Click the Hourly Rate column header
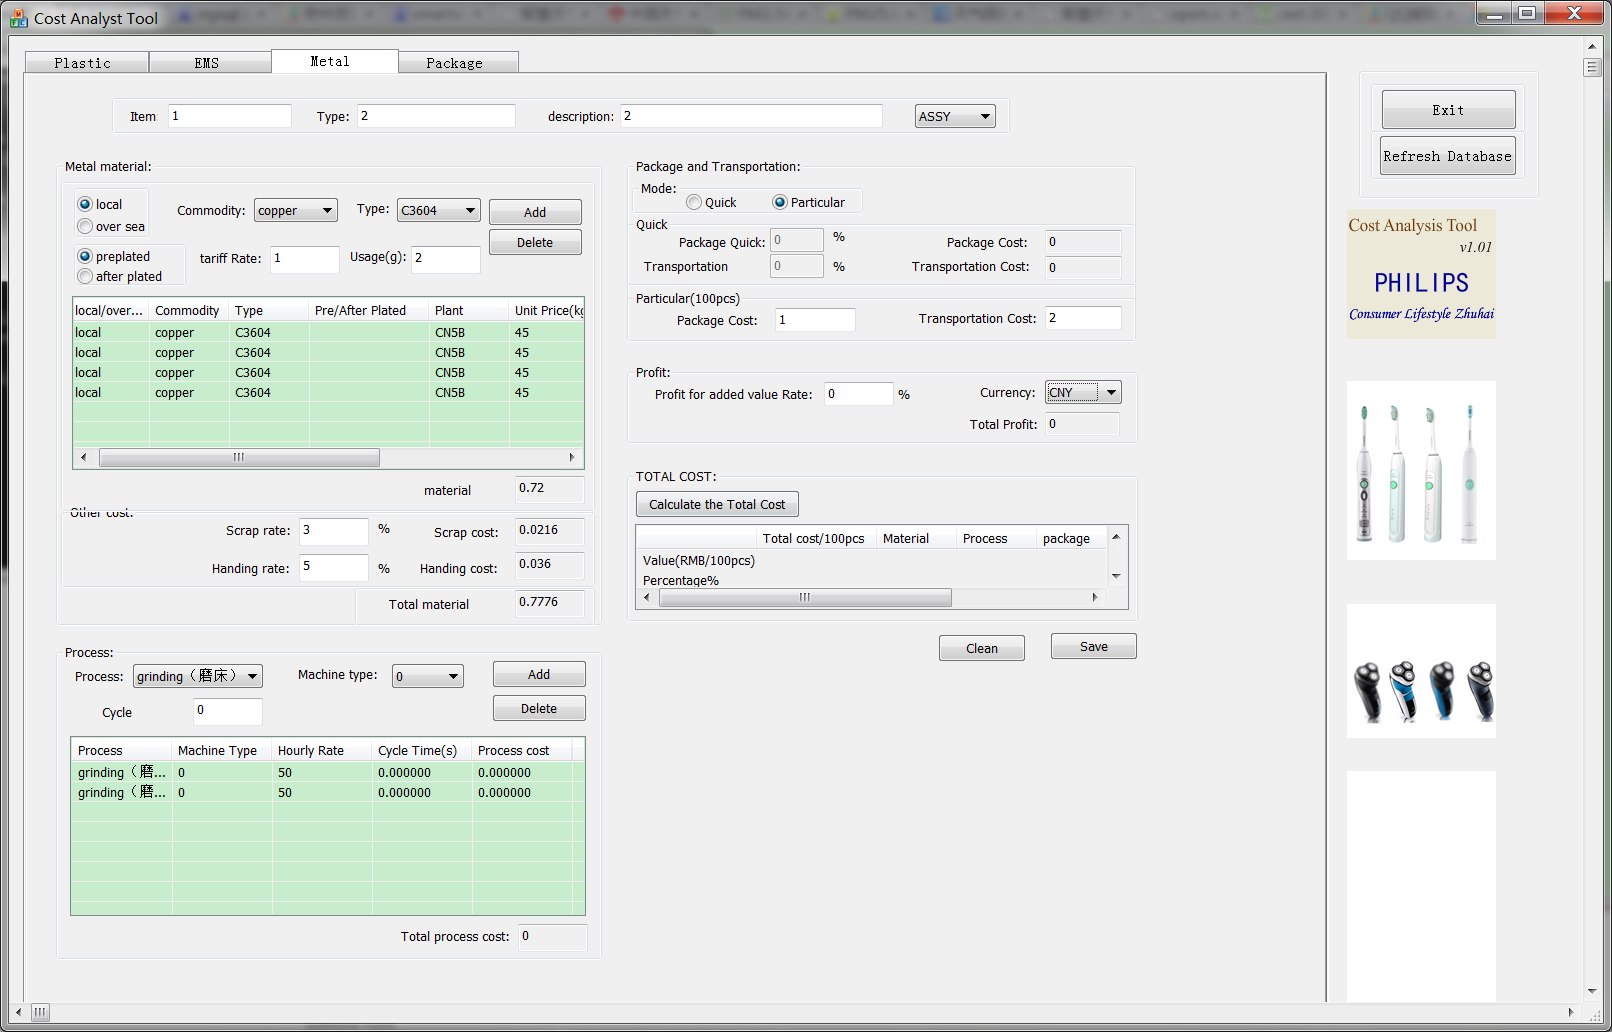This screenshot has height=1032, width=1612. (x=322, y=750)
